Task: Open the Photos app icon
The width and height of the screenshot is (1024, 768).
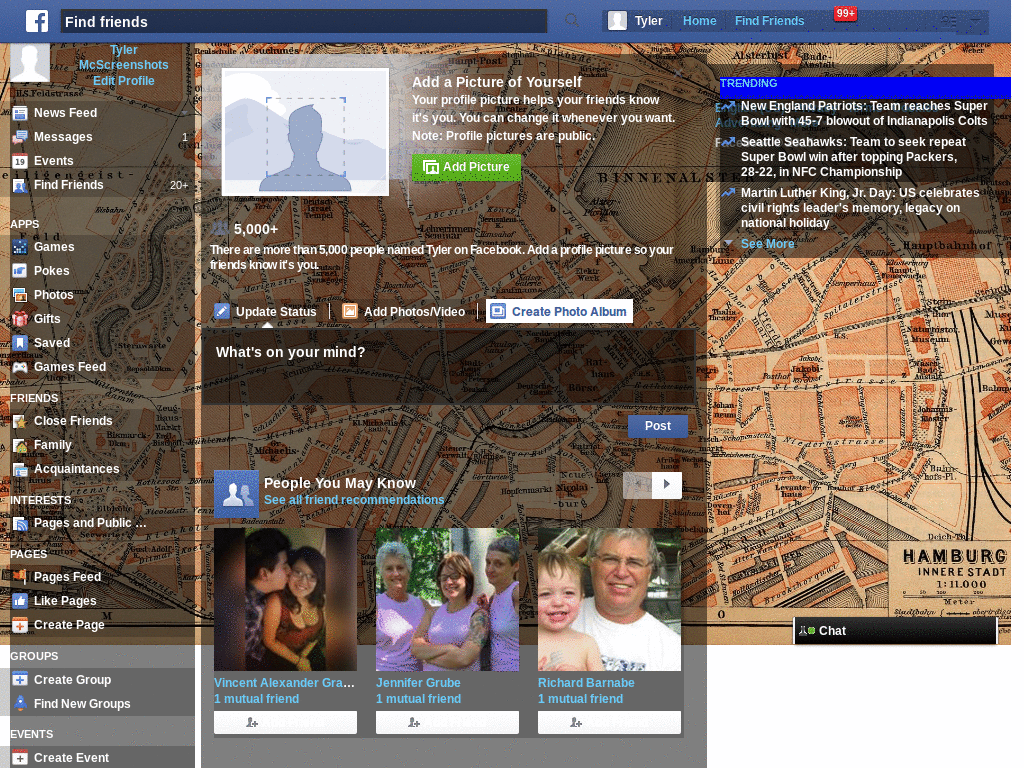Action: [x=20, y=295]
